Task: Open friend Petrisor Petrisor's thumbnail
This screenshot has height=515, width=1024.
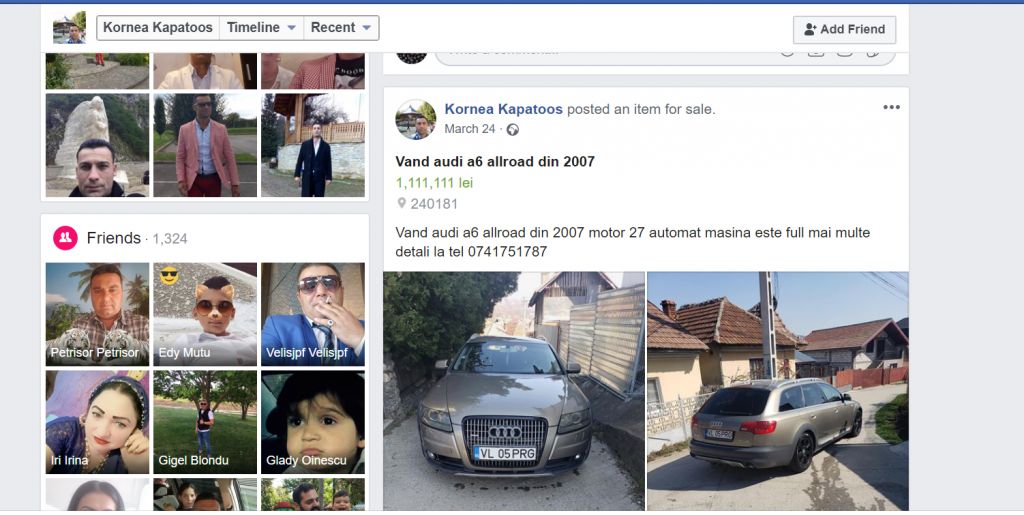Action: tap(97, 314)
